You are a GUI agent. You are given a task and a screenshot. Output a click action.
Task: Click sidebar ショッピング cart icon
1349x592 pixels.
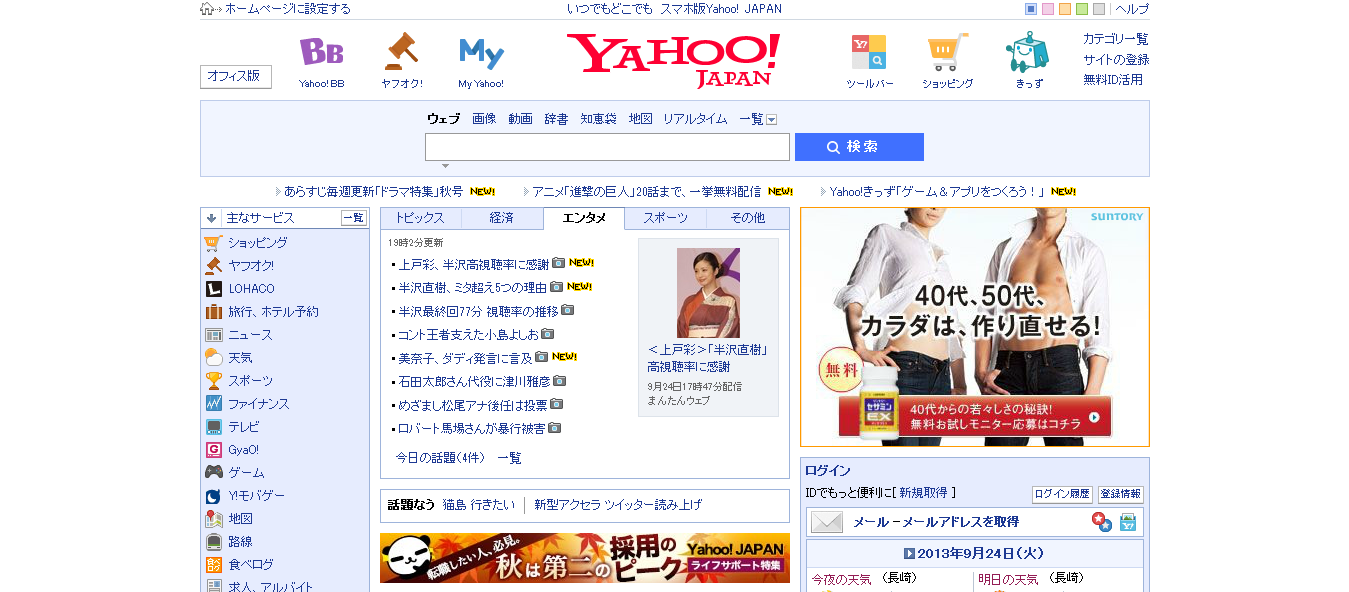213,243
